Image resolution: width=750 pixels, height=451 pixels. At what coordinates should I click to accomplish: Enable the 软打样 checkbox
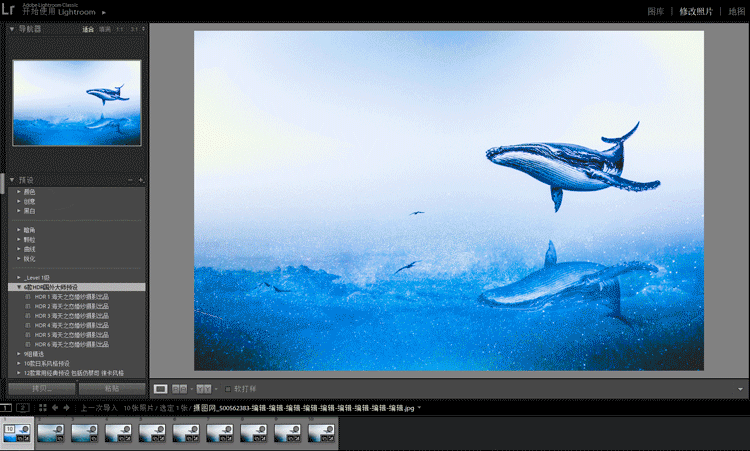tap(228, 389)
